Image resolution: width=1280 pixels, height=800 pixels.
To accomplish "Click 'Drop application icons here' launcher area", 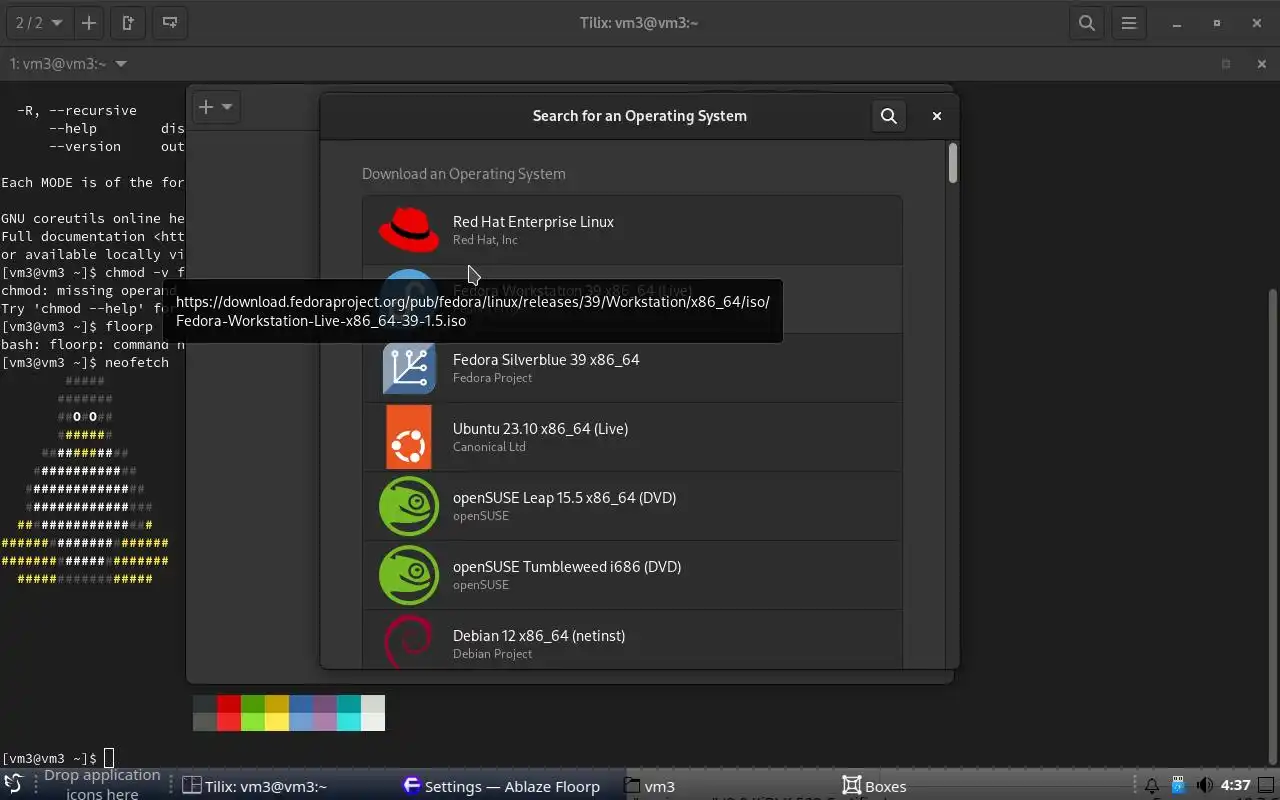I will click(x=102, y=785).
